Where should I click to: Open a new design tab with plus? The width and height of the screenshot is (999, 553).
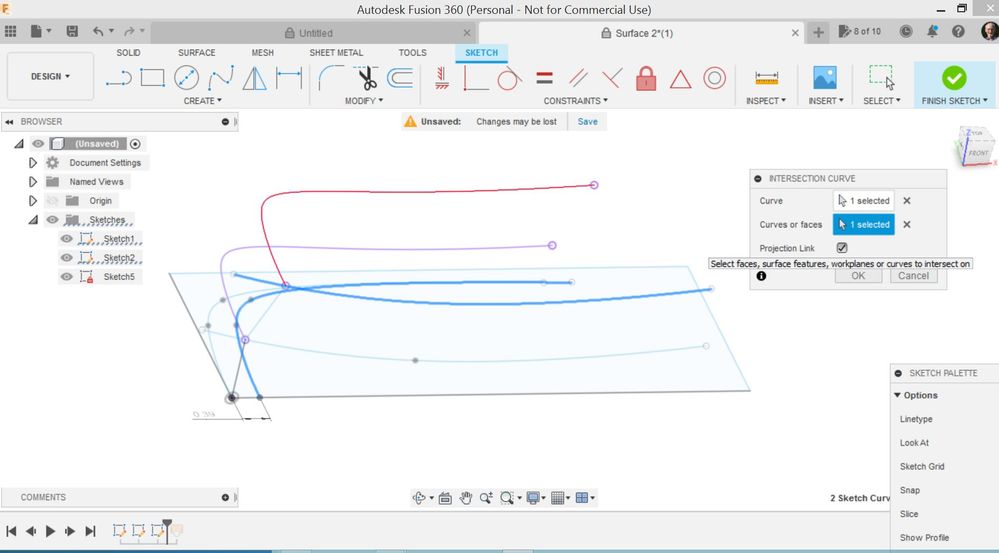tap(818, 32)
